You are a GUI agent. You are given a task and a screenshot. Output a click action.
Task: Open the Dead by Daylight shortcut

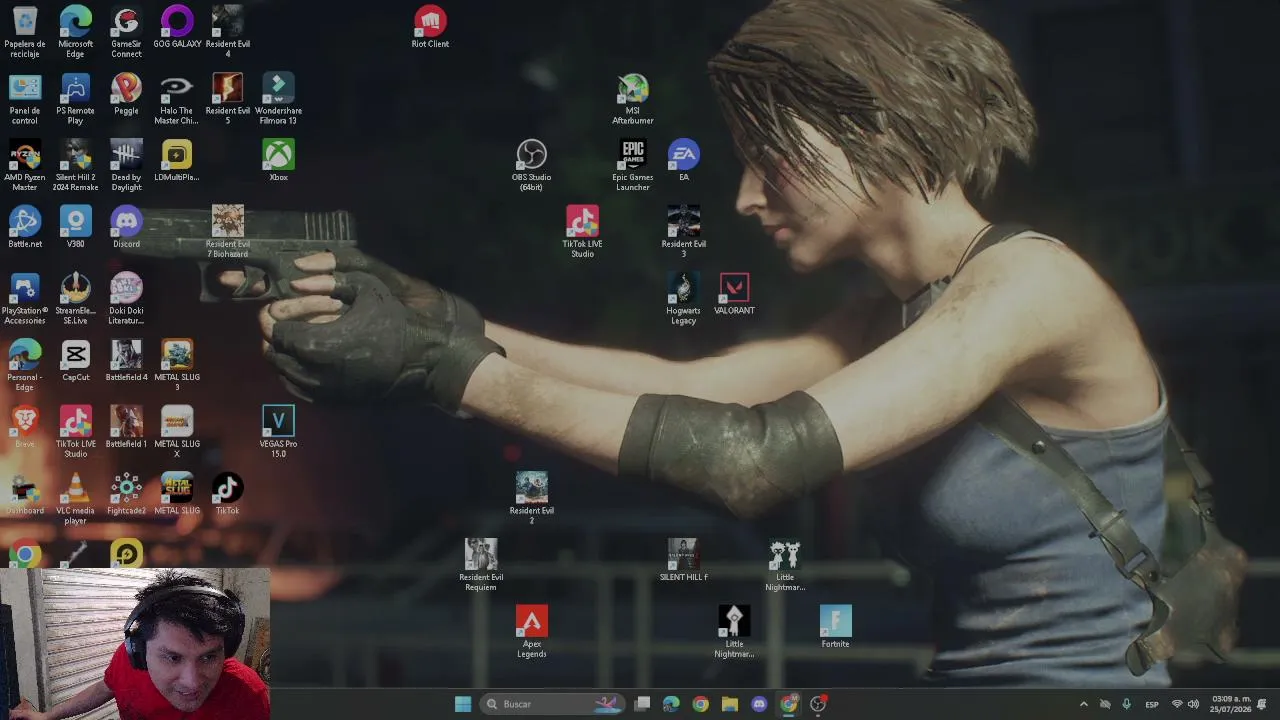pos(126,165)
